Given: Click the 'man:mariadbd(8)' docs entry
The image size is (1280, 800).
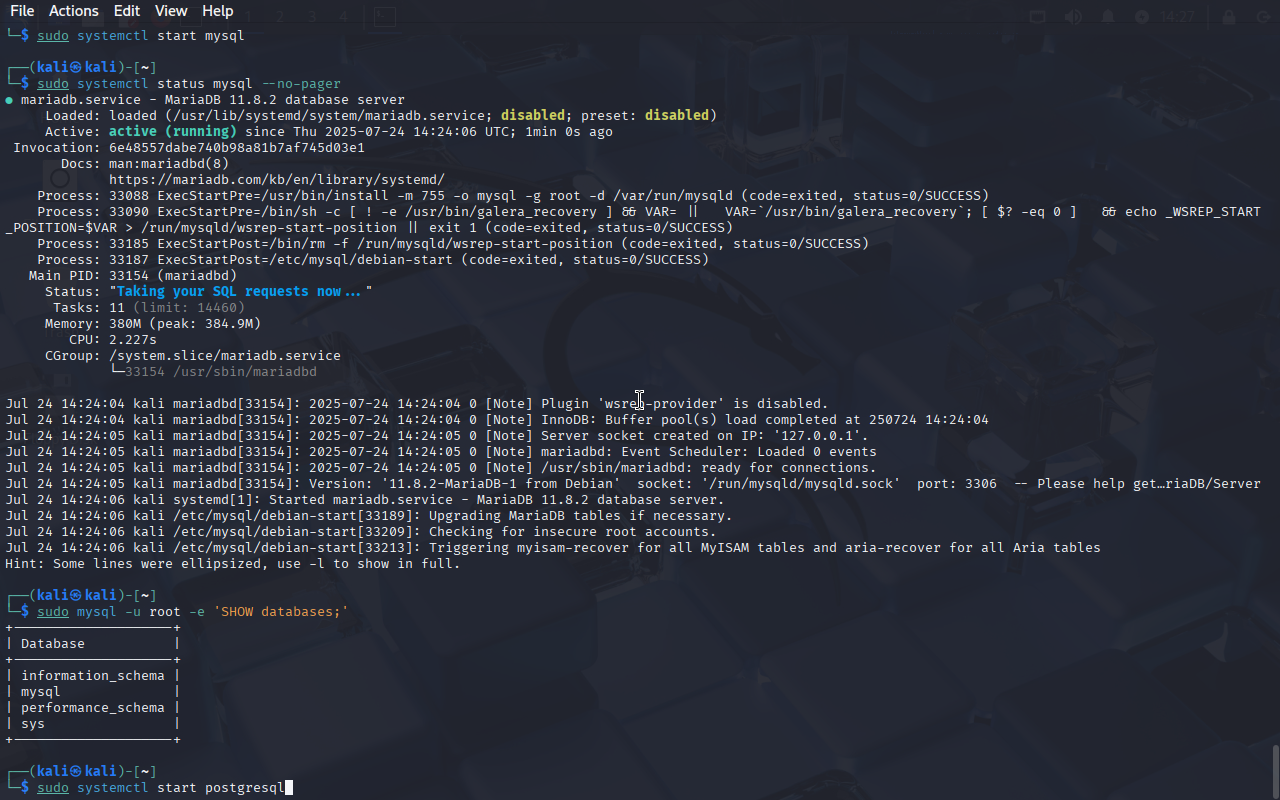Looking at the screenshot, I should [169, 164].
